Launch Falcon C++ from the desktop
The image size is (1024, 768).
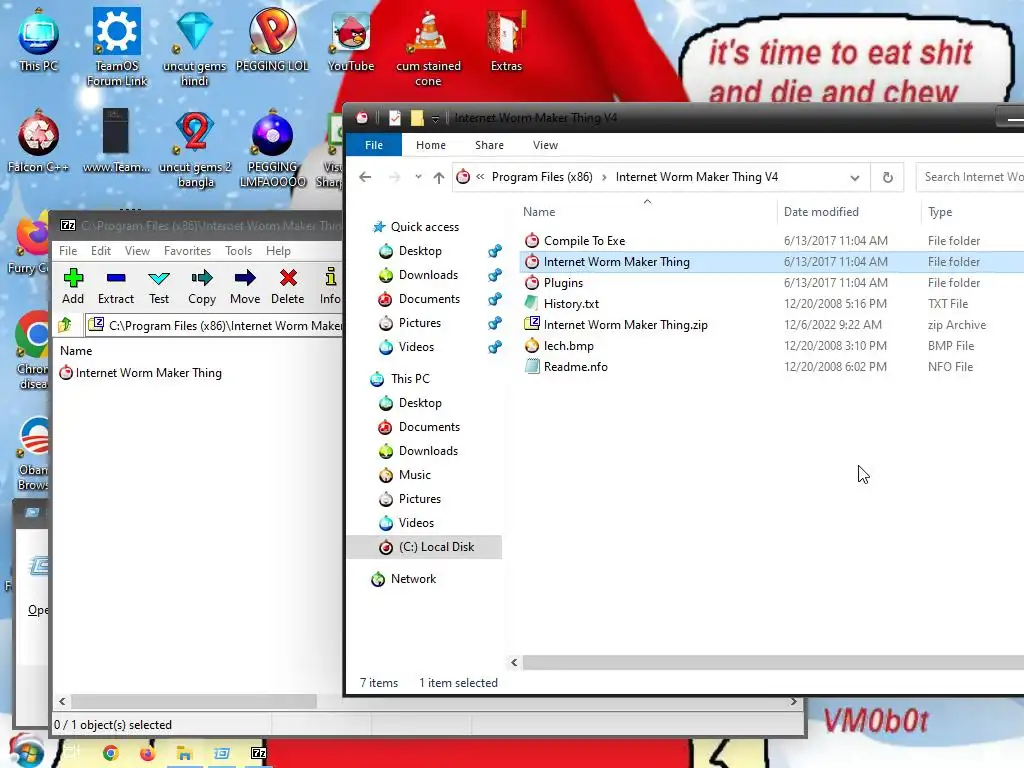pyautogui.click(x=39, y=142)
